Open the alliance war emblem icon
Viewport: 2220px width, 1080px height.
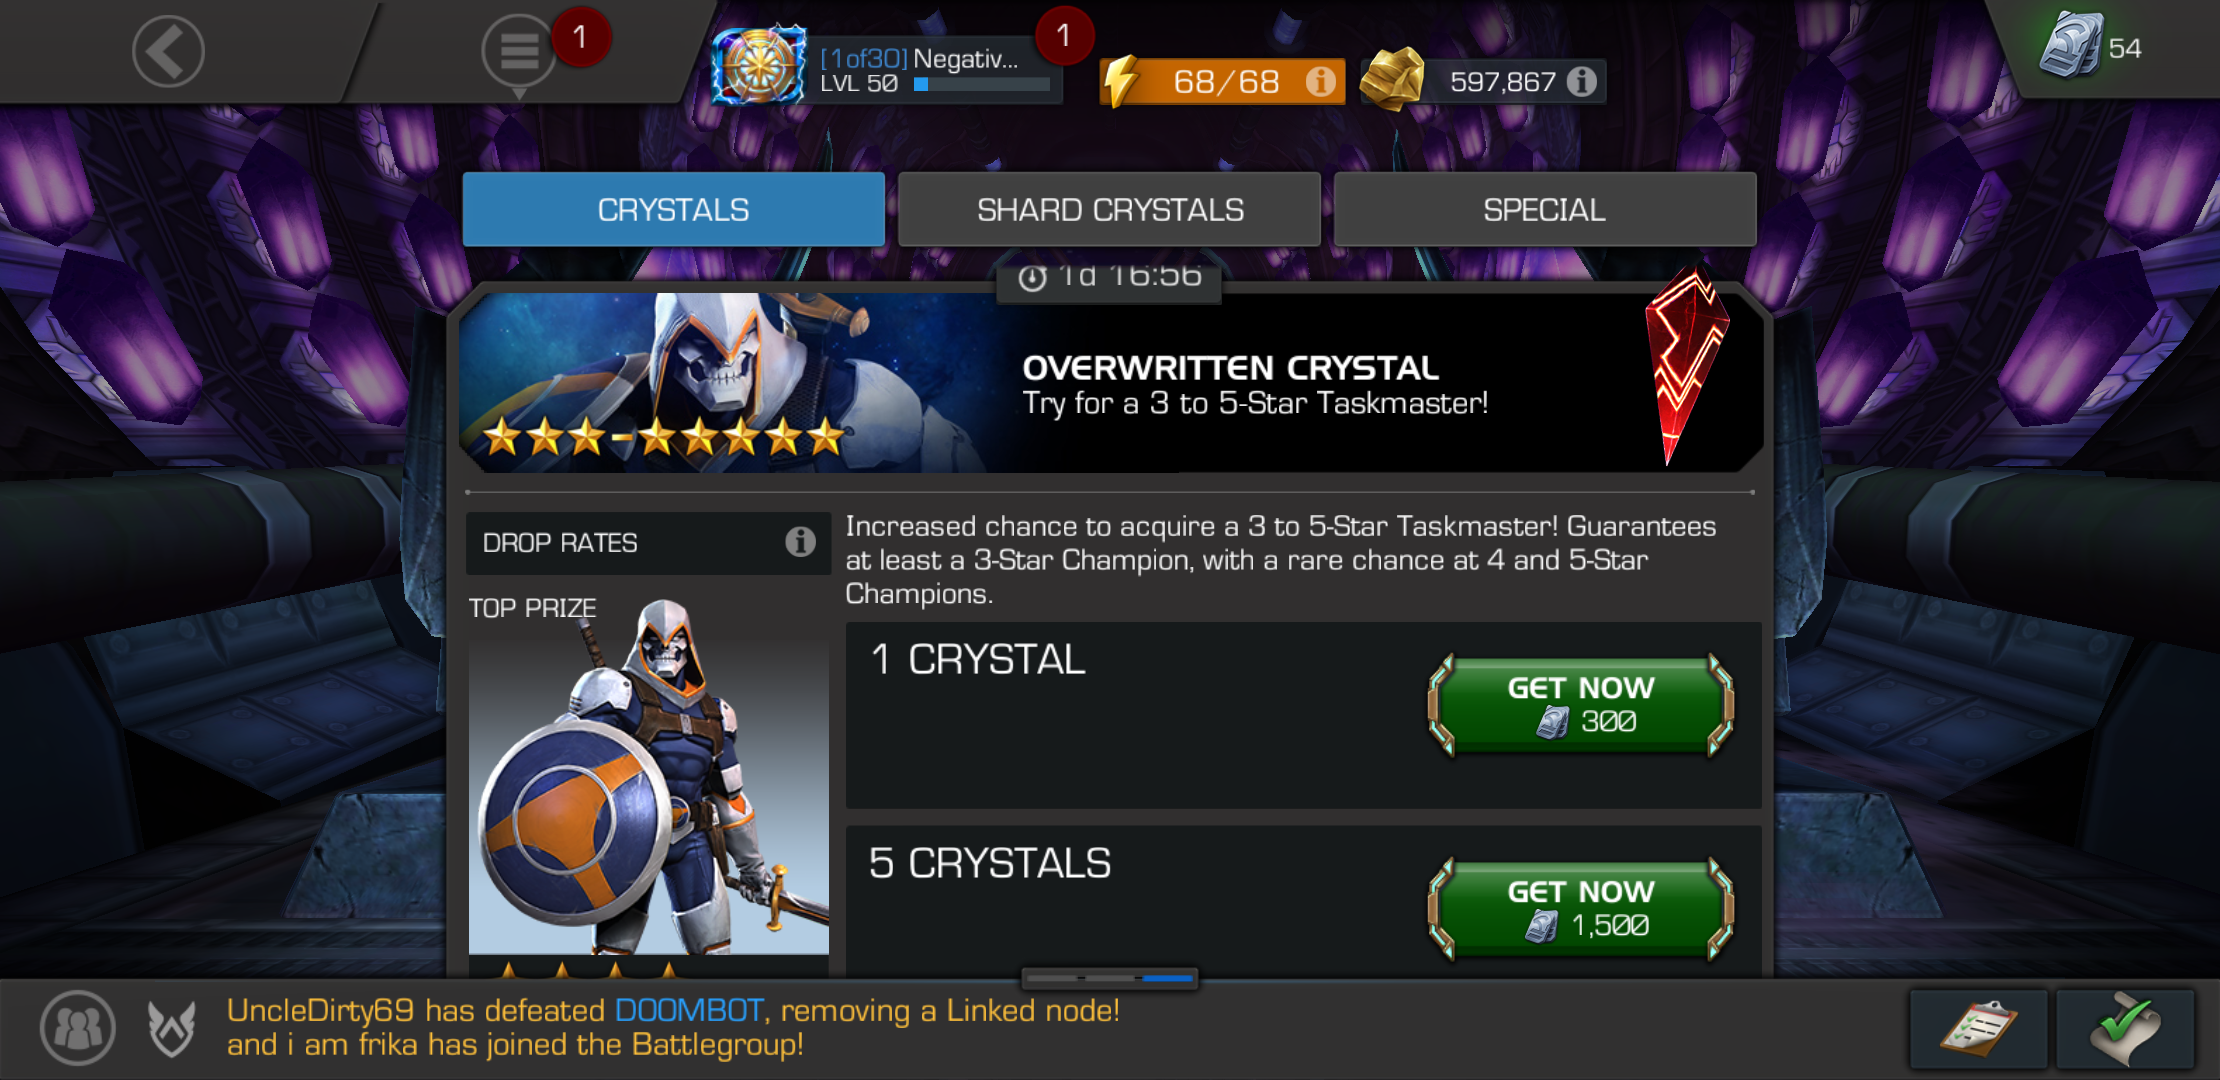(x=171, y=1028)
